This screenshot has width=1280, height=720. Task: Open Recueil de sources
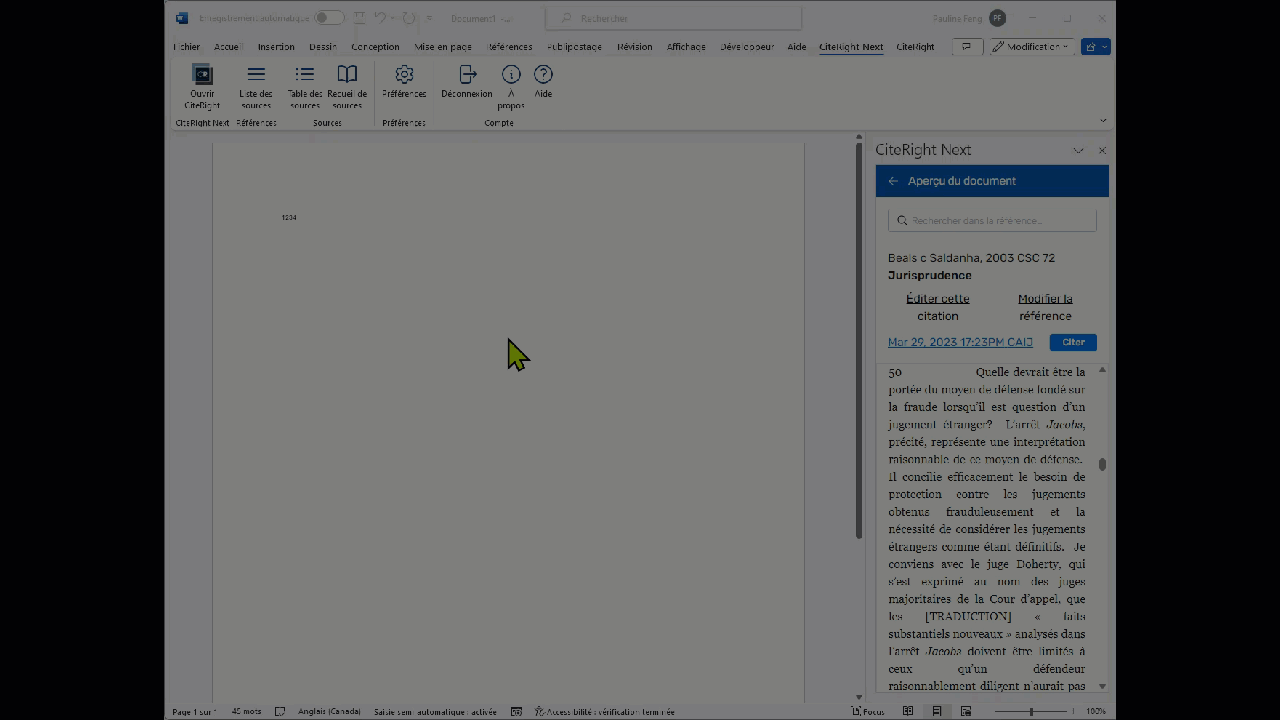click(347, 87)
